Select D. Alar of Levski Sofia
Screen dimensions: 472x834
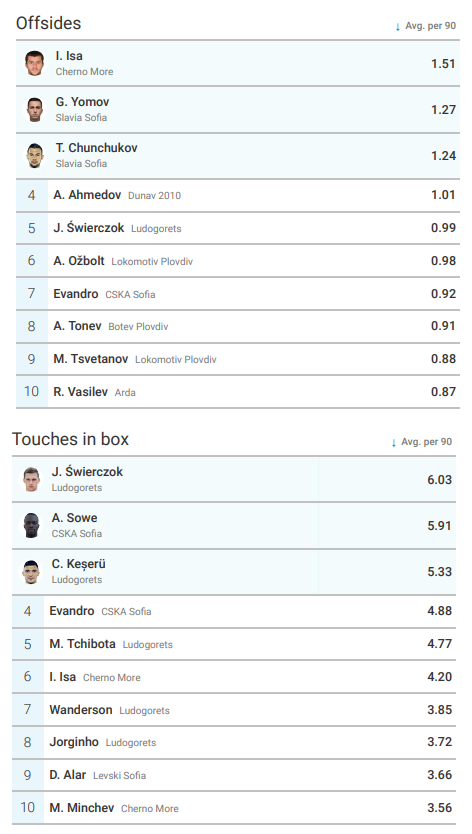(68, 775)
